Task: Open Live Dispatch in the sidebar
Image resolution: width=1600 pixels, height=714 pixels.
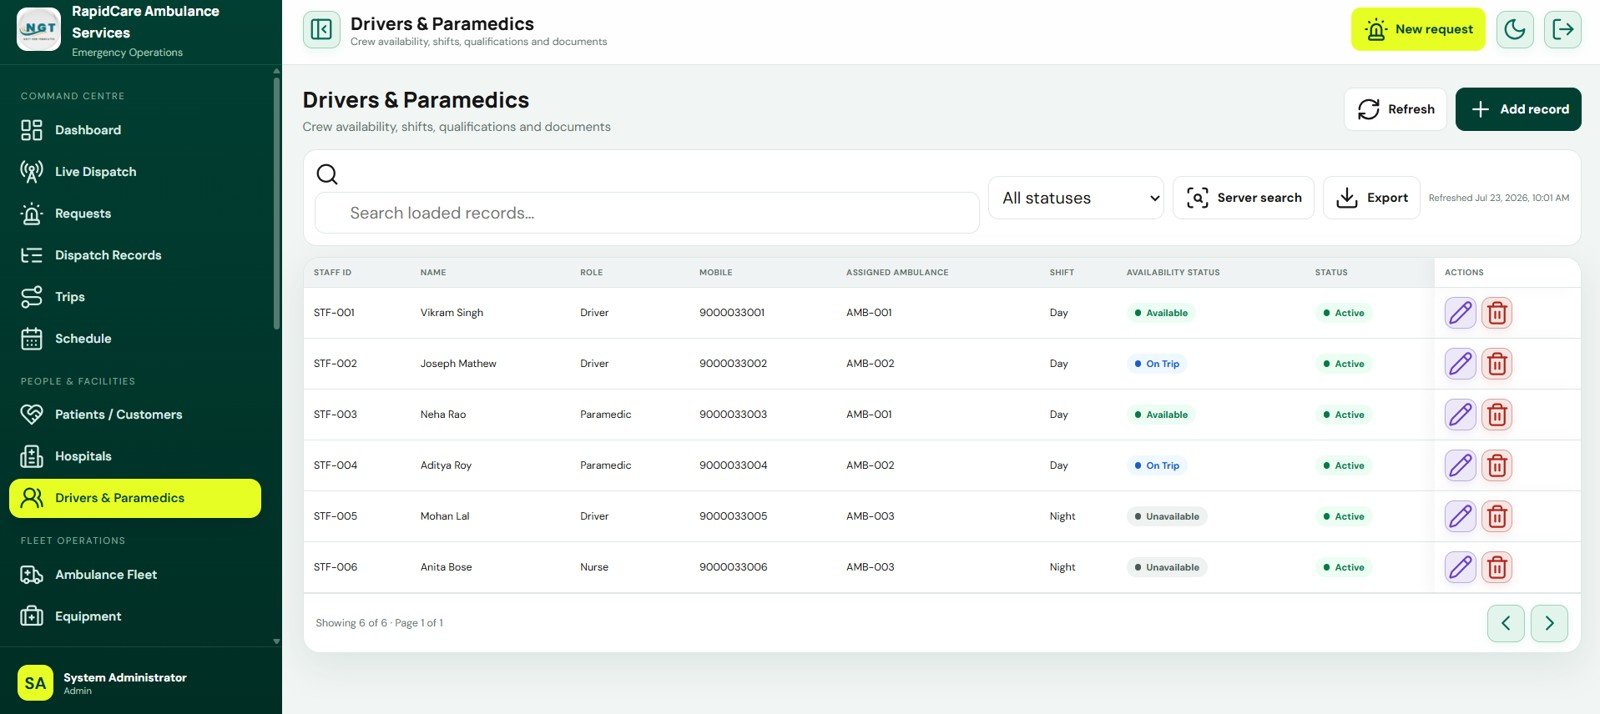Action: click(x=135, y=172)
